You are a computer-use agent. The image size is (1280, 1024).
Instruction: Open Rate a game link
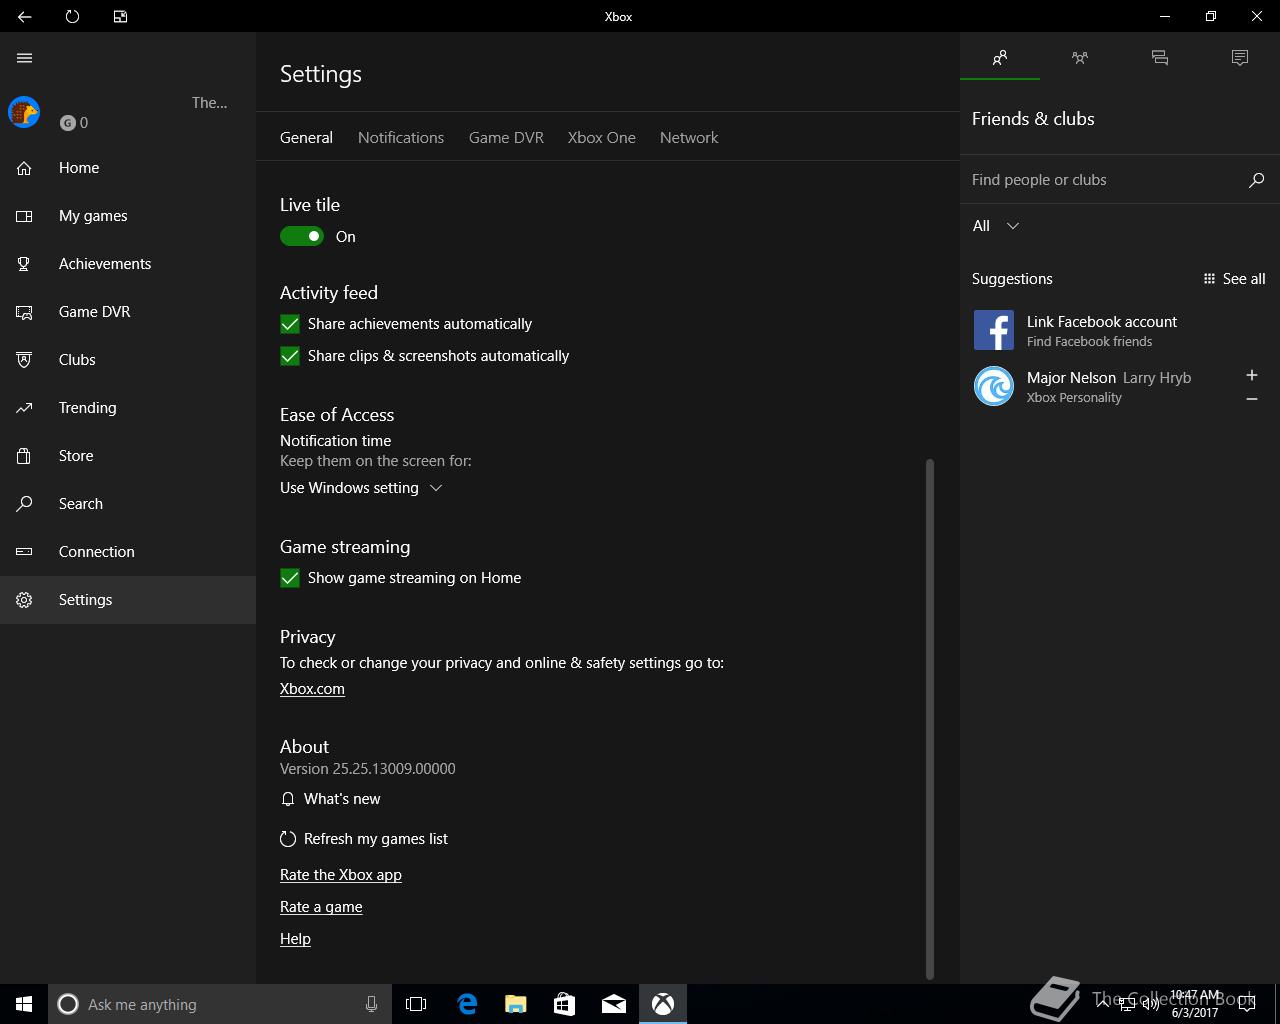pyautogui.click(x=321, y=907)
